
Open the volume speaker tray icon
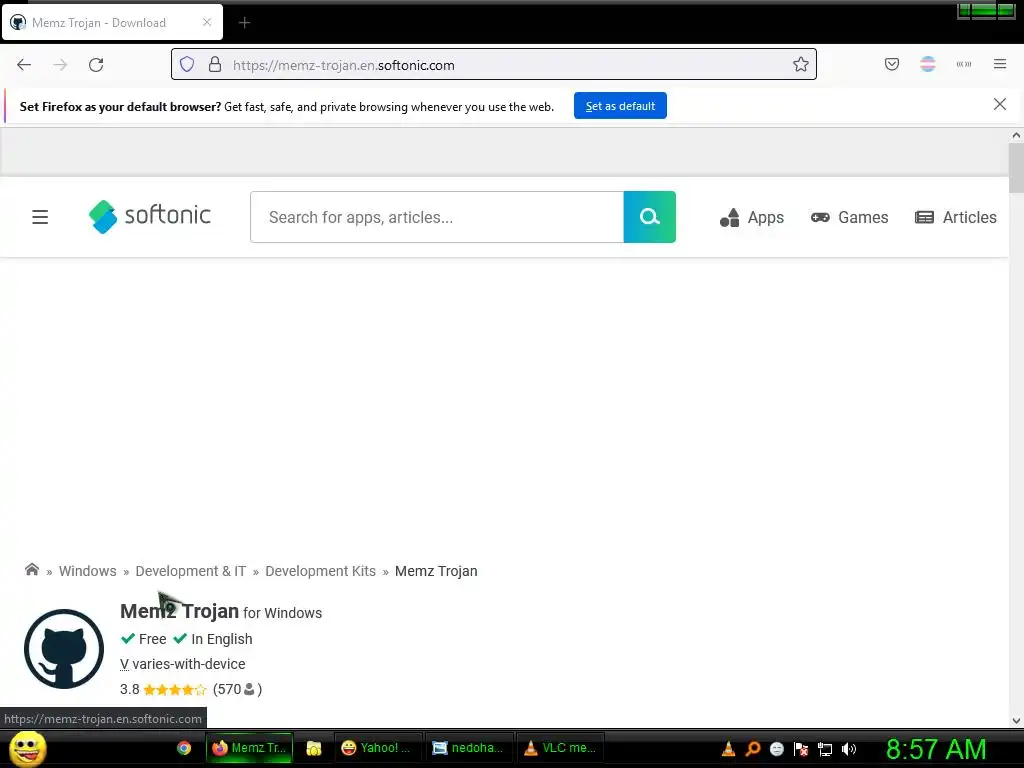tap(848, 749)
